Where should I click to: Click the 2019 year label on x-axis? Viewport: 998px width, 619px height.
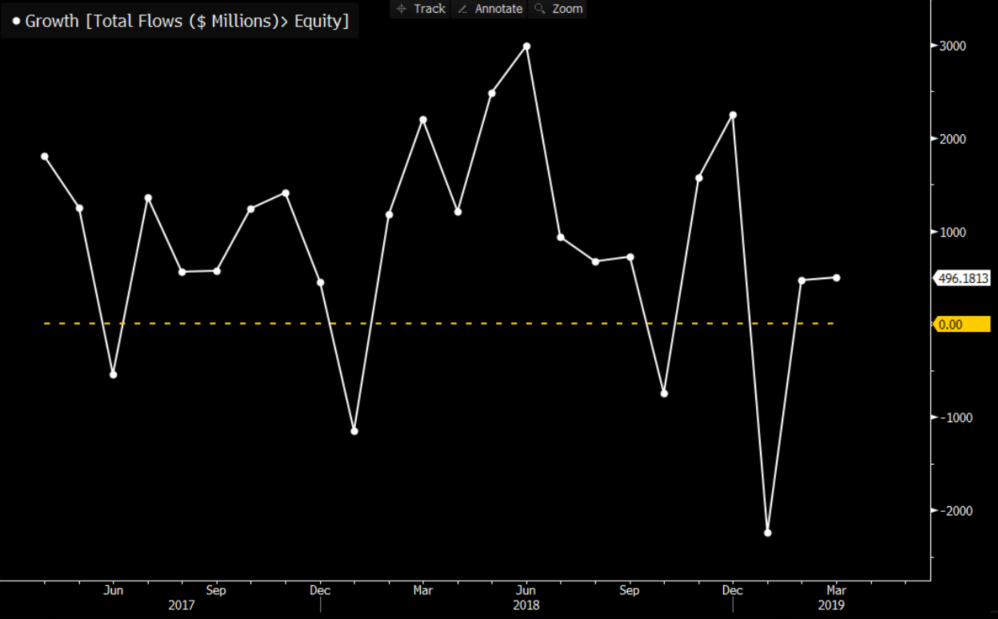831,605
